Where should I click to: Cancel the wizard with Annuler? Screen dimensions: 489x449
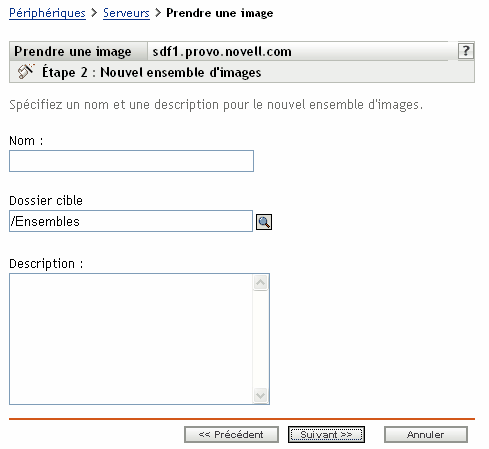pos(426,434)
